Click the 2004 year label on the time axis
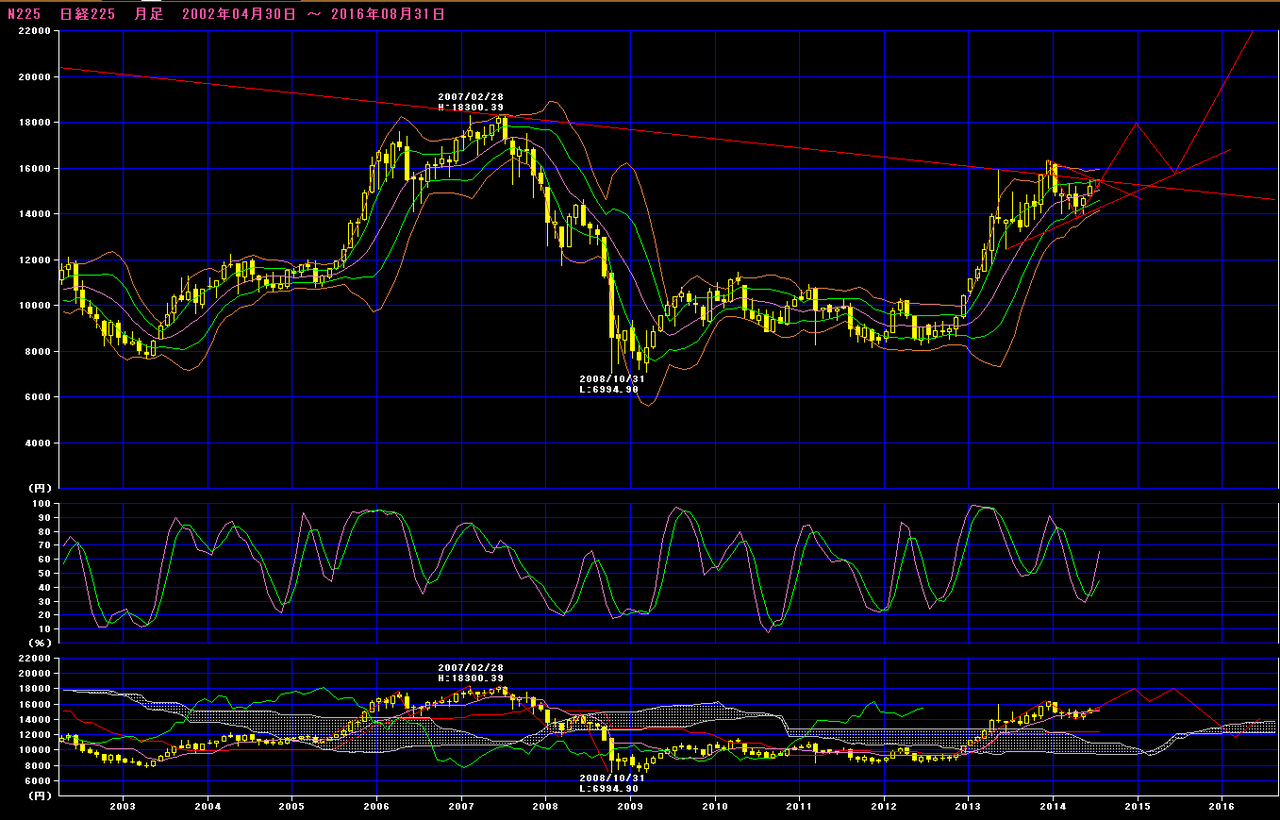 point(207,806)
